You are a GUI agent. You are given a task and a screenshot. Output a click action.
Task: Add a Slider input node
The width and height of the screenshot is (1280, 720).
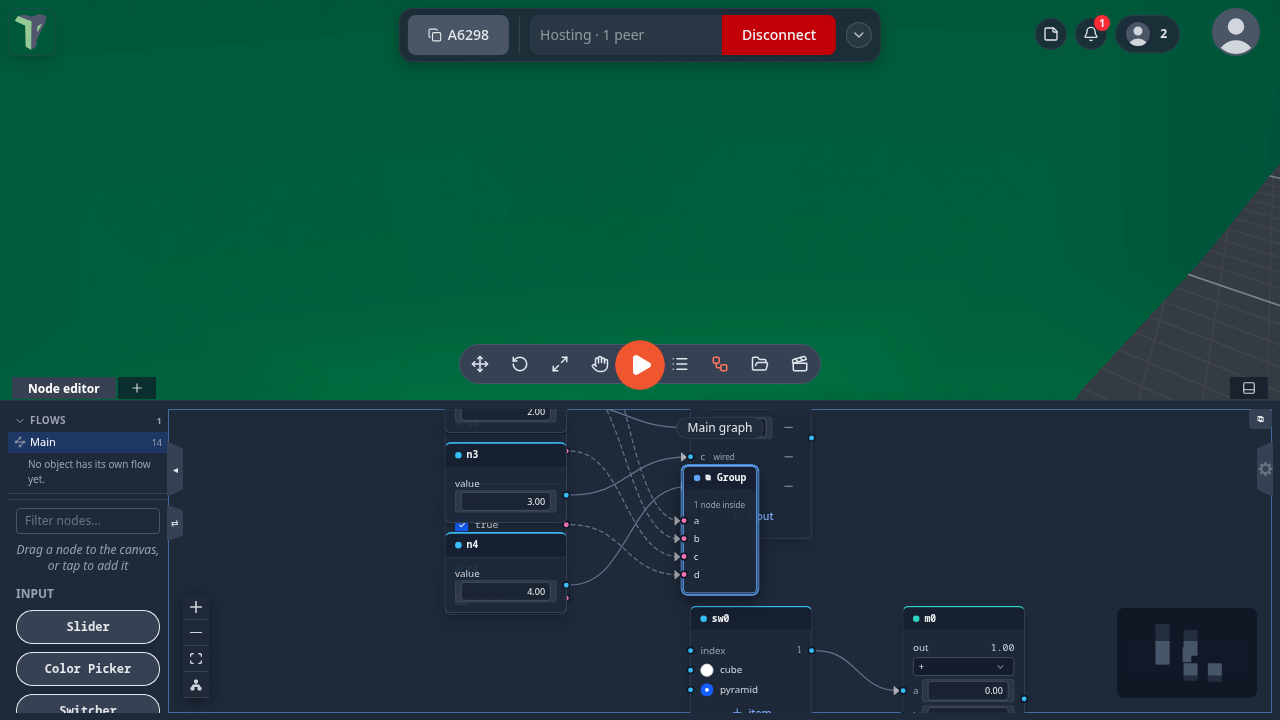pyautogui.click(x=88, y=627)
